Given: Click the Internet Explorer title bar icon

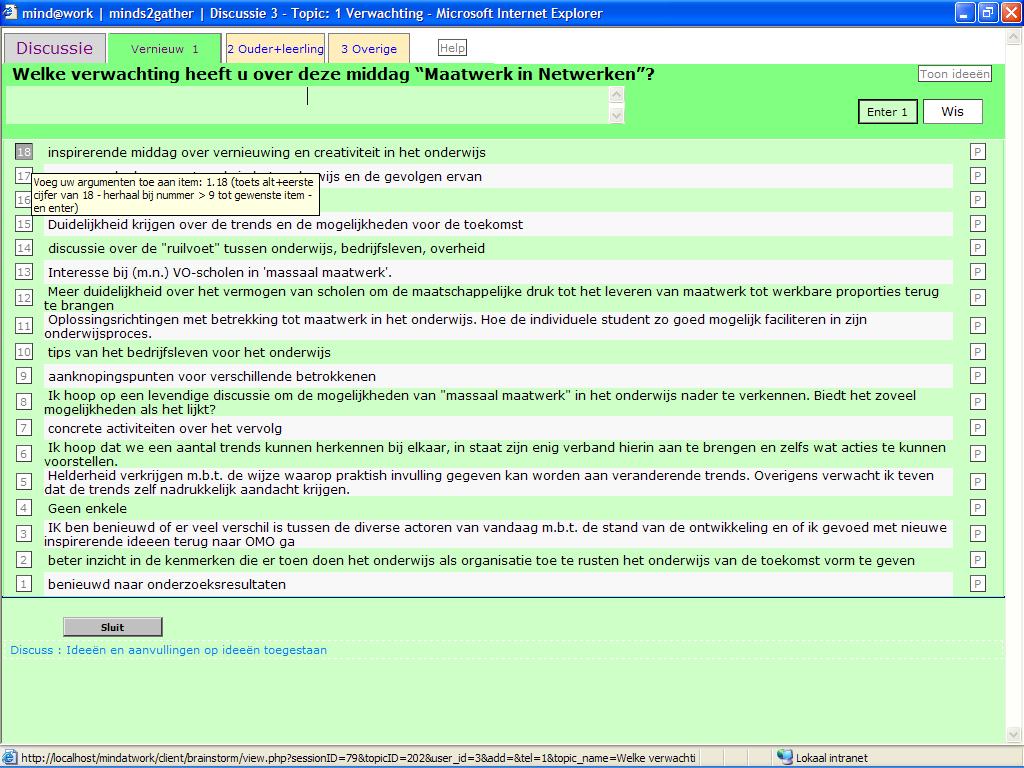Looking at the screenshot, I should (10, 12).
